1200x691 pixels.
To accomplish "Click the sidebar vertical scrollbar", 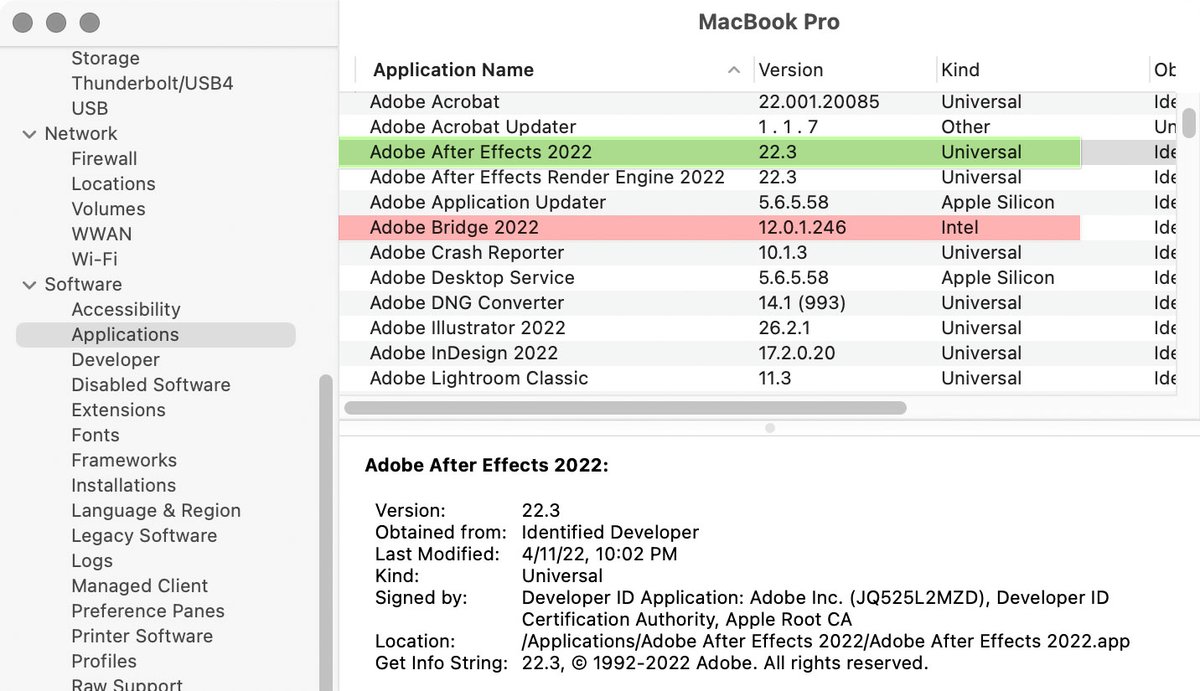I will 325,533.
